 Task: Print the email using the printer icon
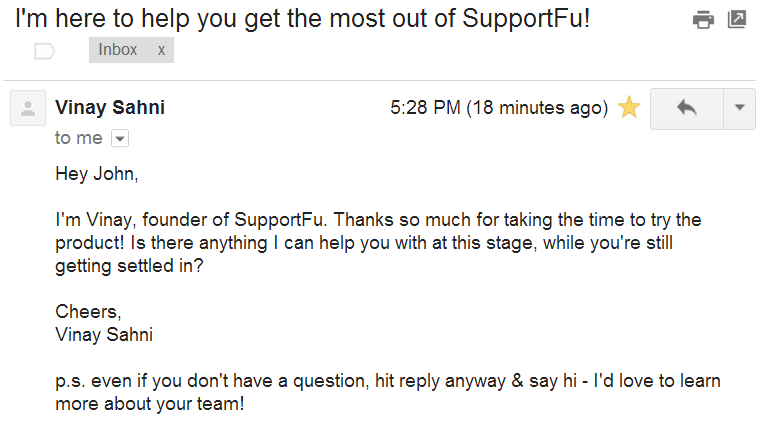[704, 19]
